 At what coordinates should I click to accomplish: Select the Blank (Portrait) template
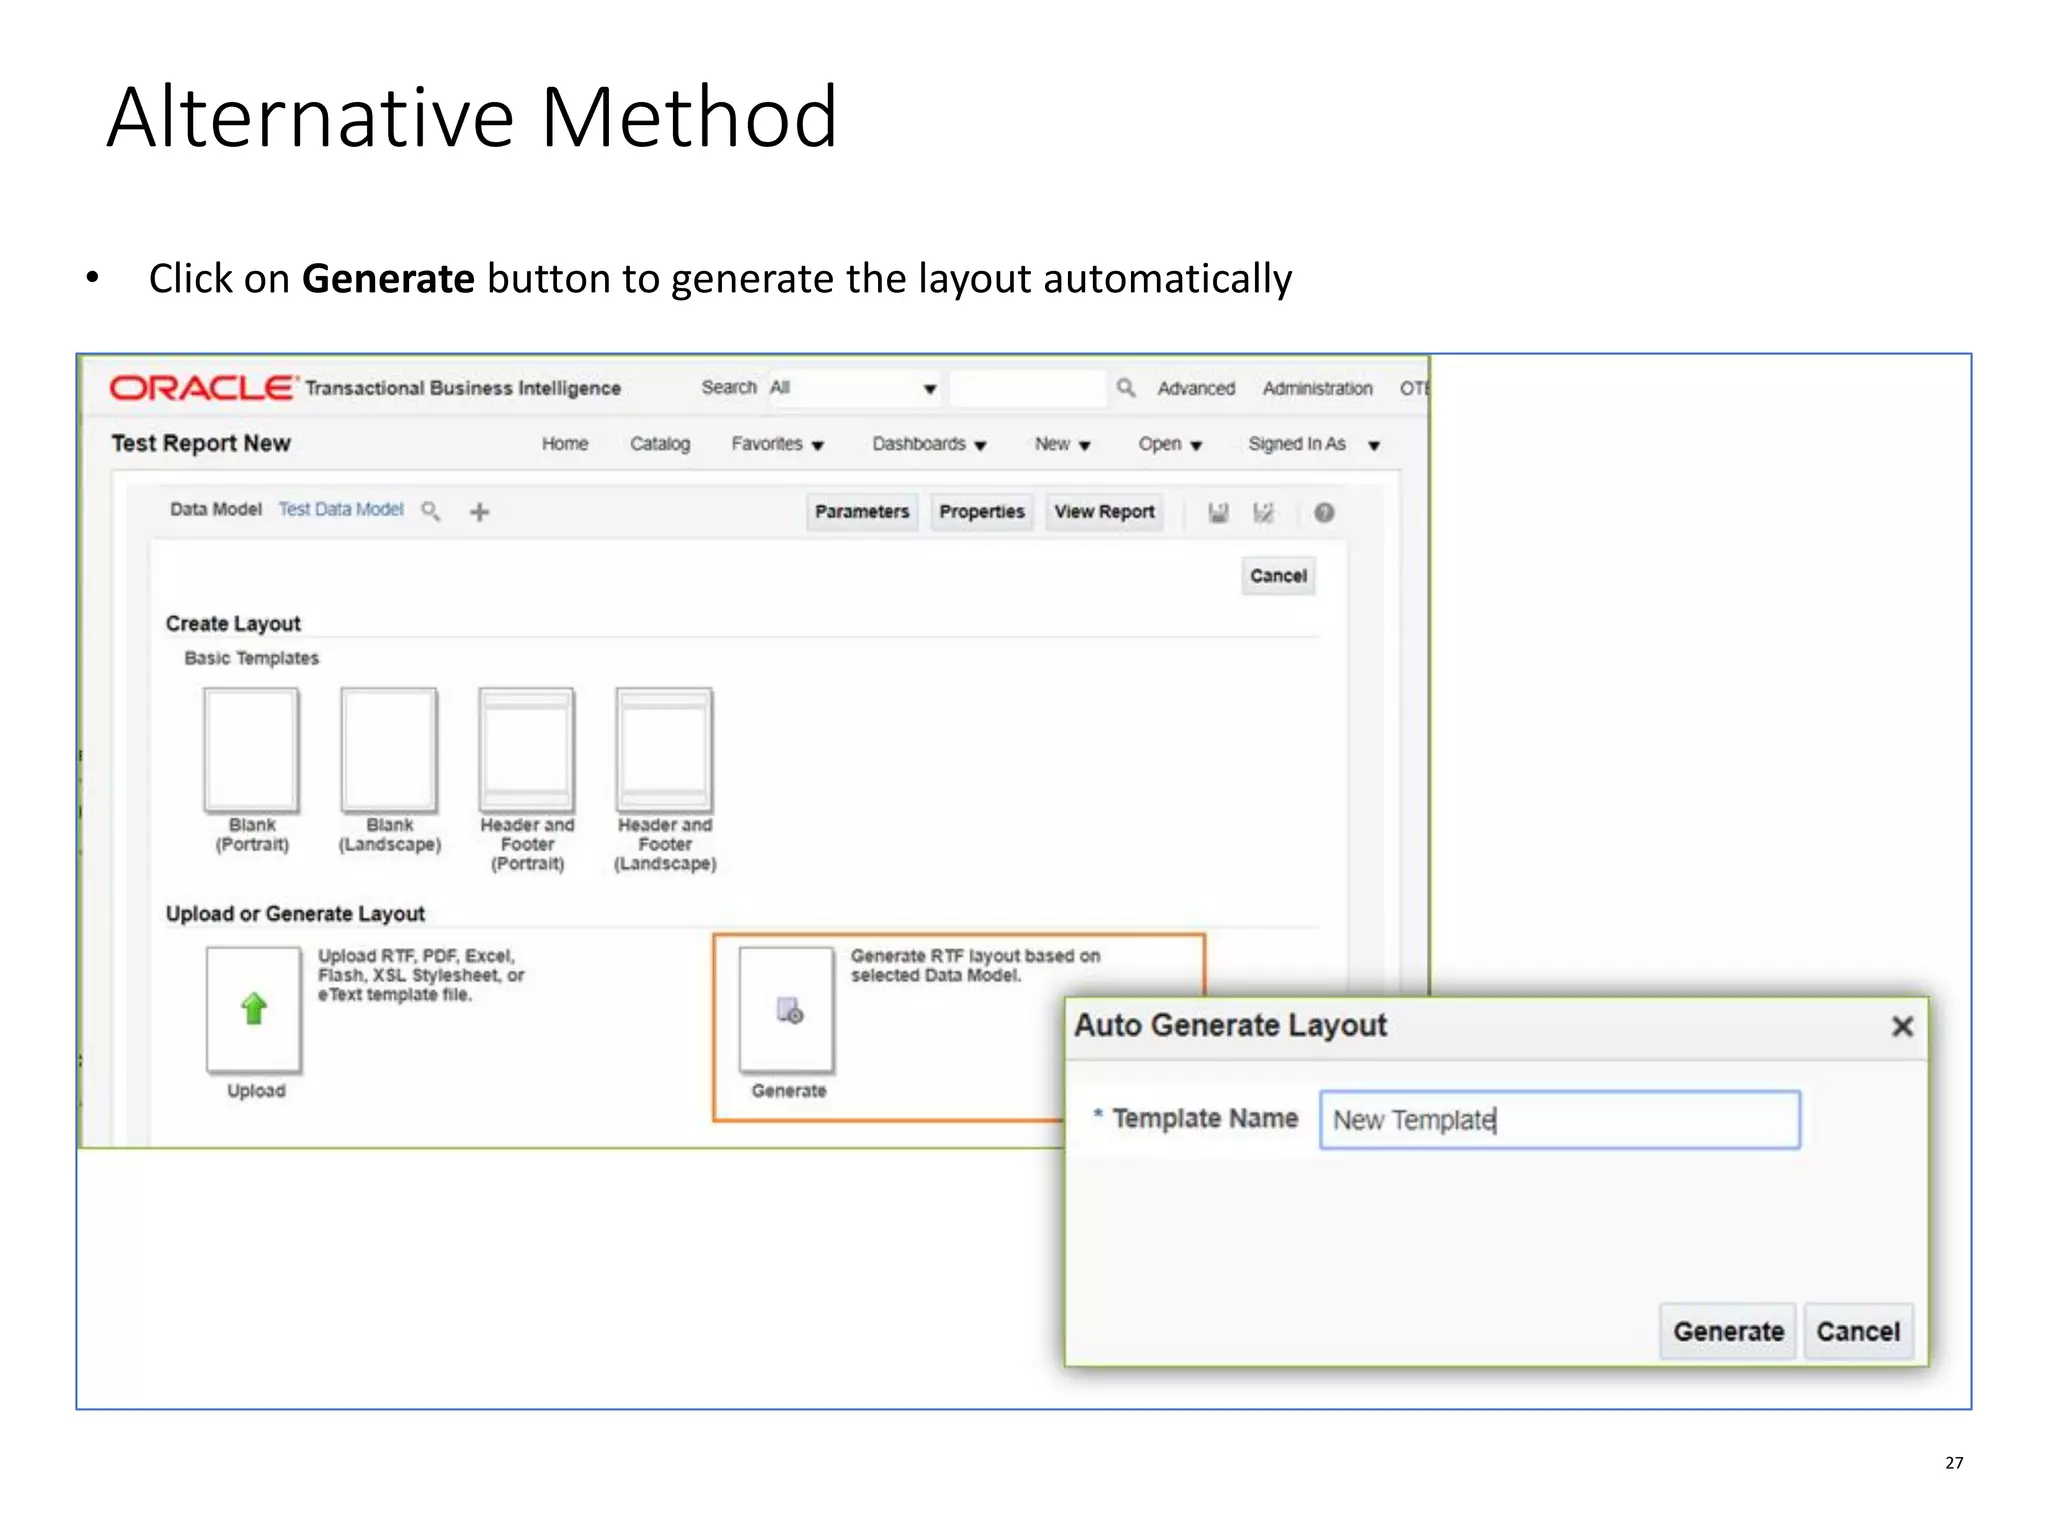[251, 749]
